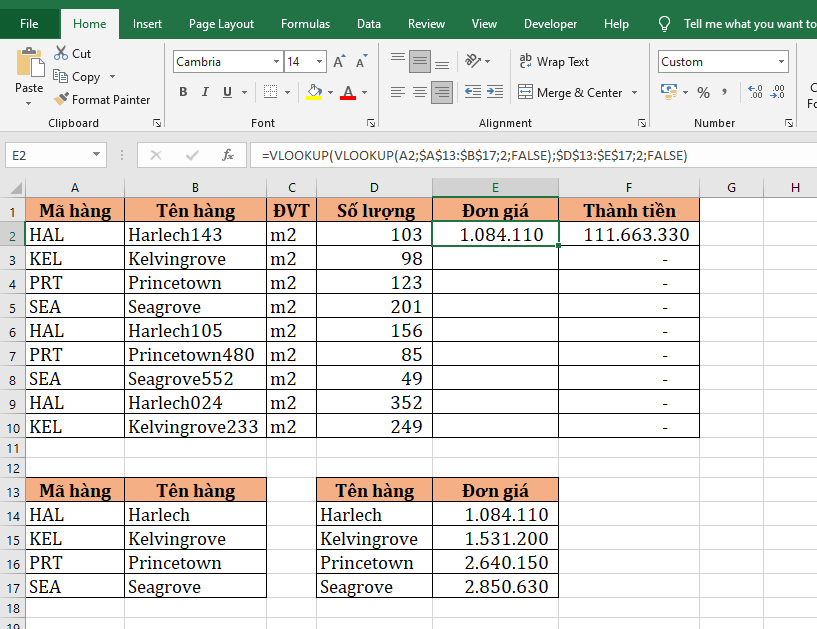Expand the Custom number format dropdown

point(781,62)
